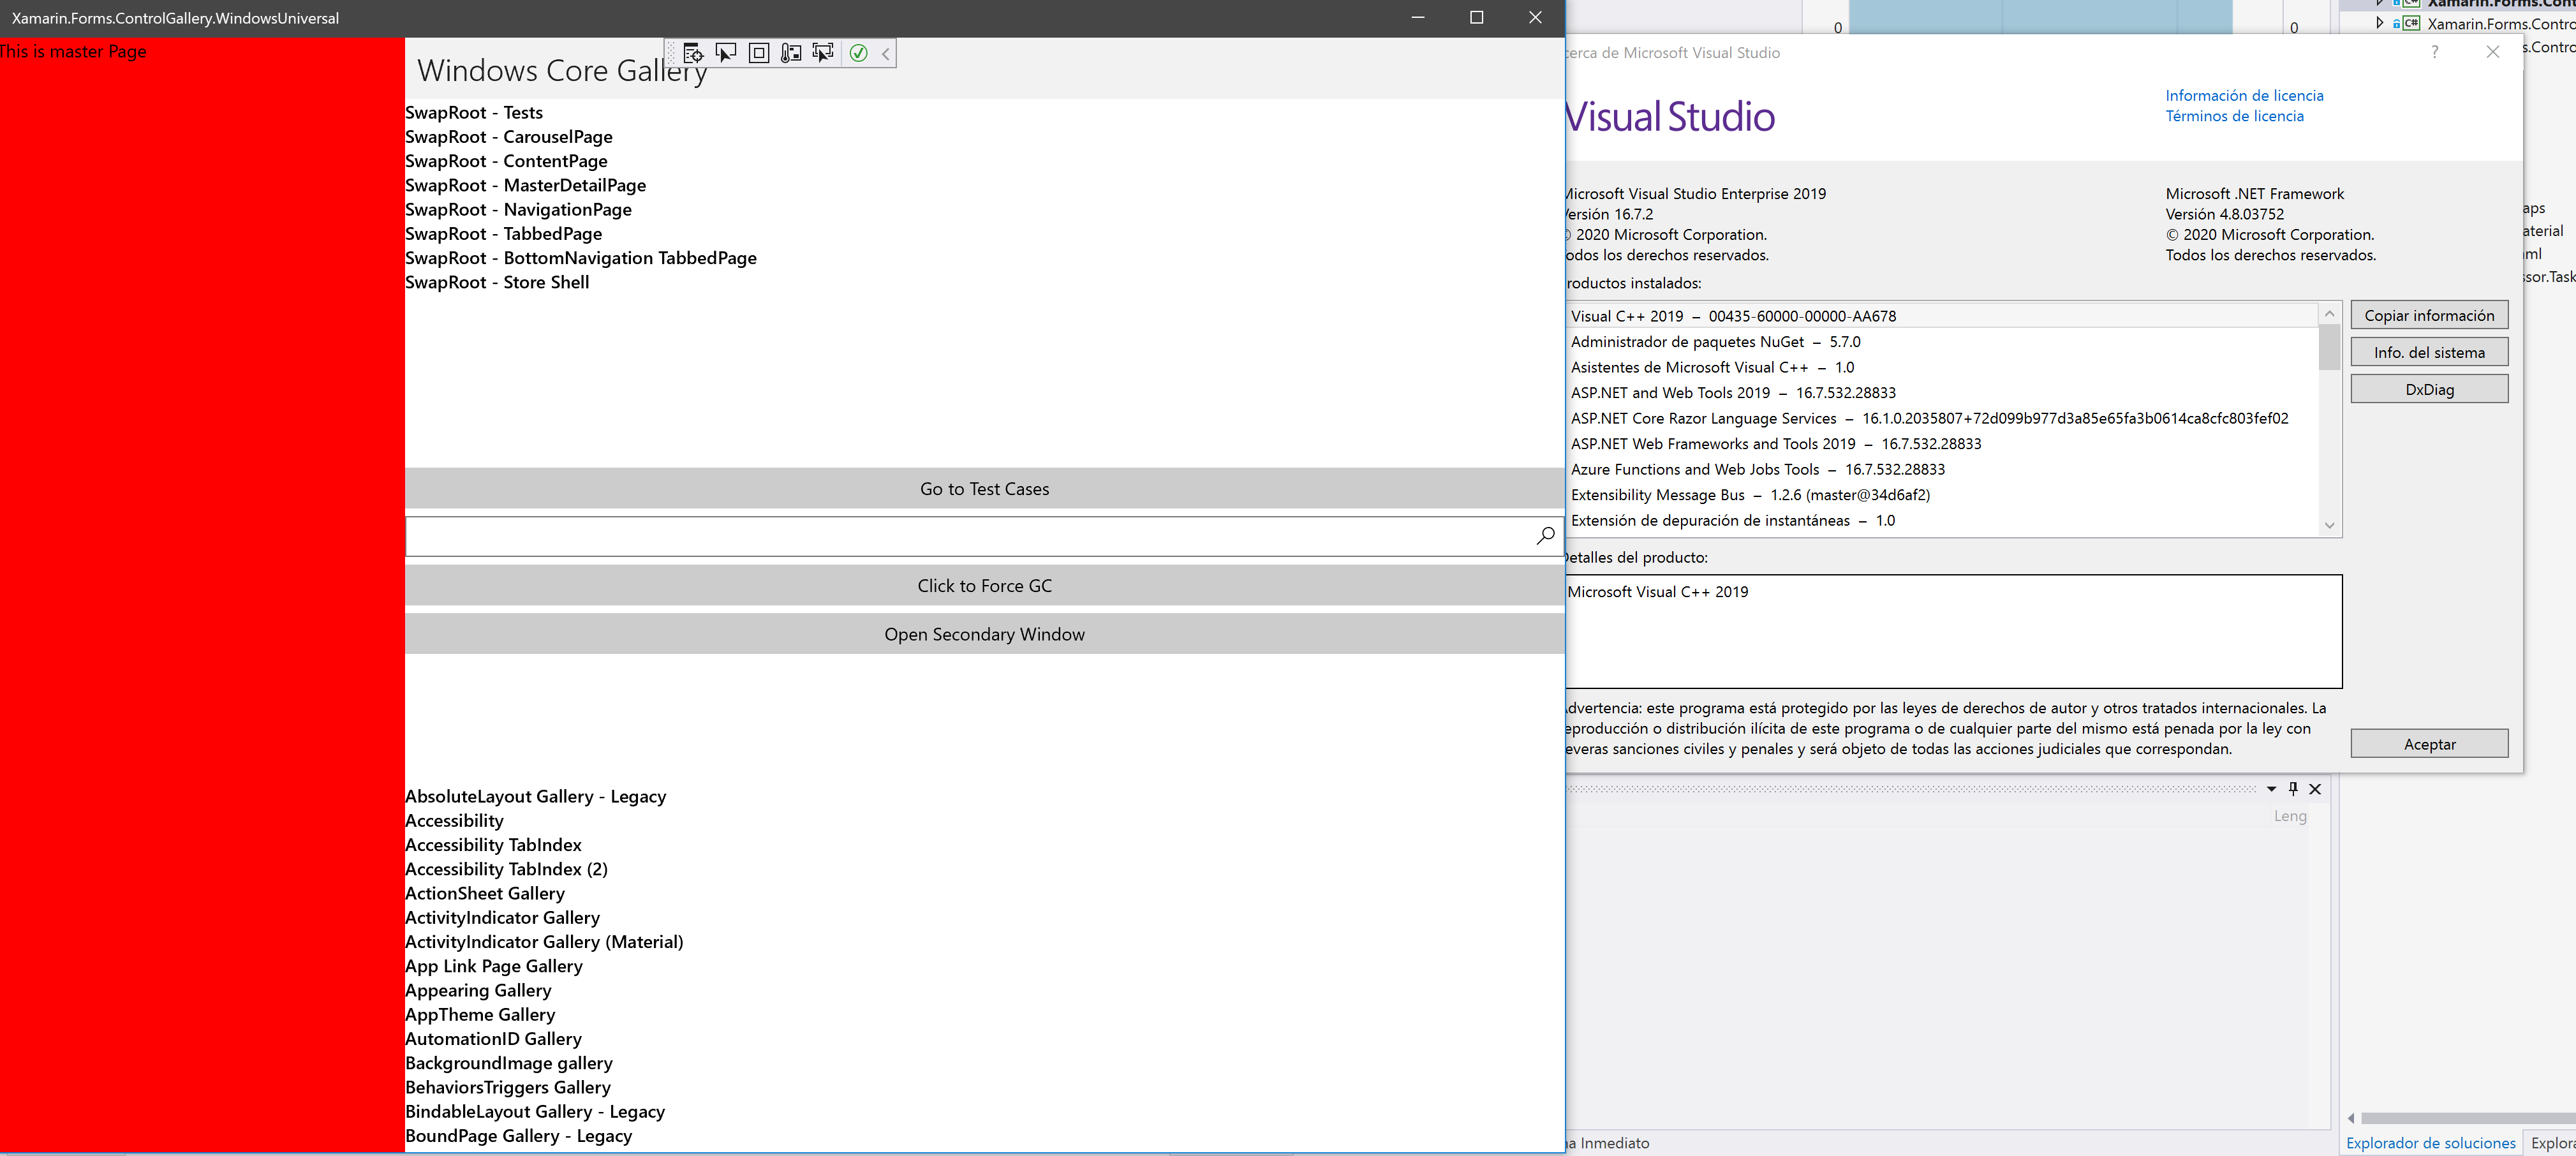
Task: Toggle selection mode in the running app toolbar
Action: pos(726,53)
